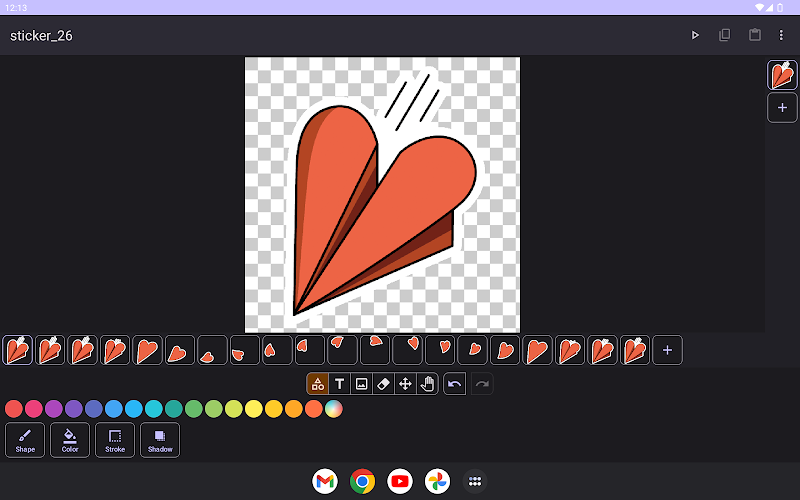Copy the frame using copy icon
The width and height of the screenshot is (800, 500).
725,35
